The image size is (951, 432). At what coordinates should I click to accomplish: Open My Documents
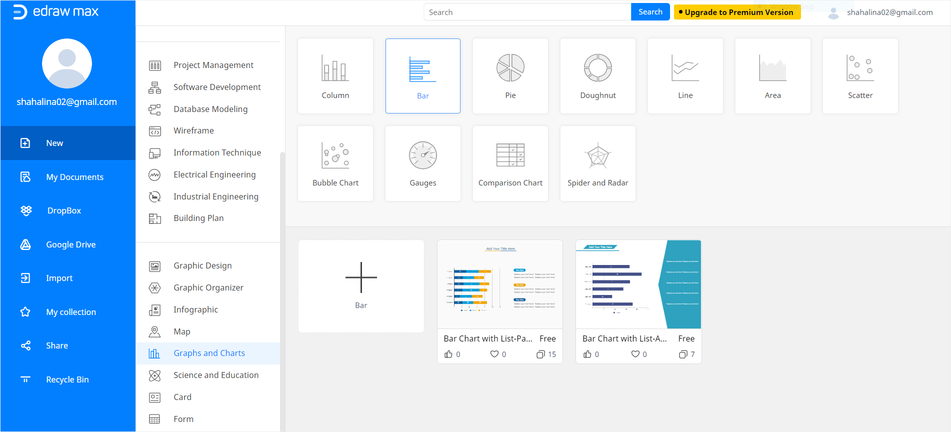[68, 177]
